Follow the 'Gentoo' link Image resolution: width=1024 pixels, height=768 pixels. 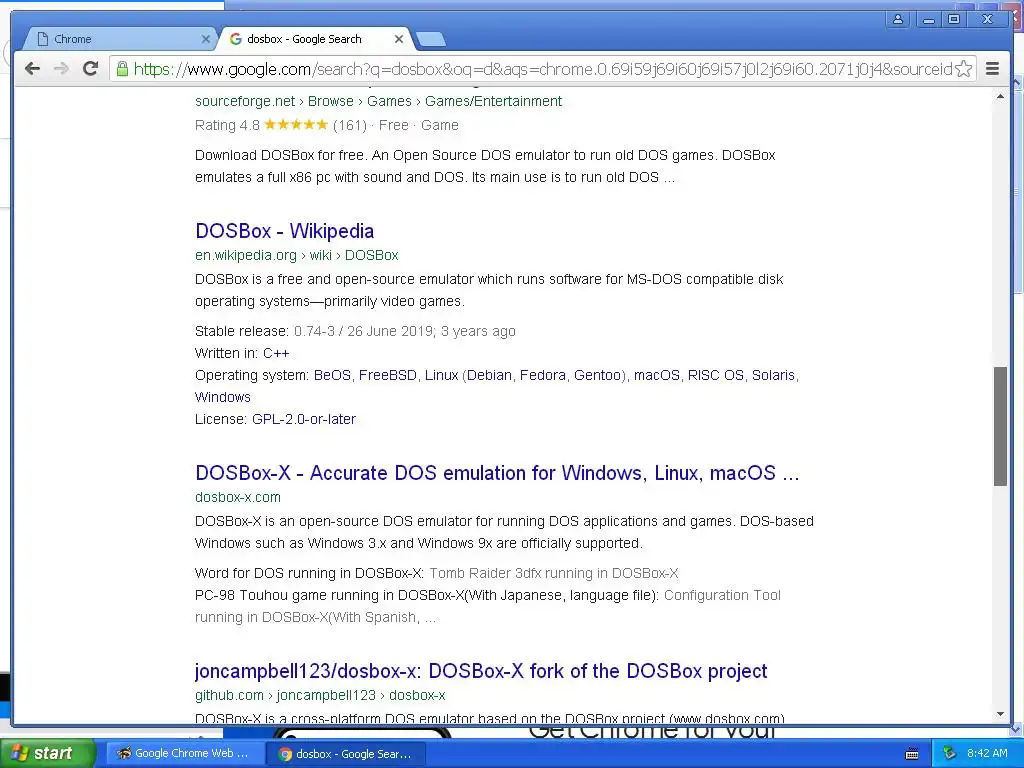[598, 376]
